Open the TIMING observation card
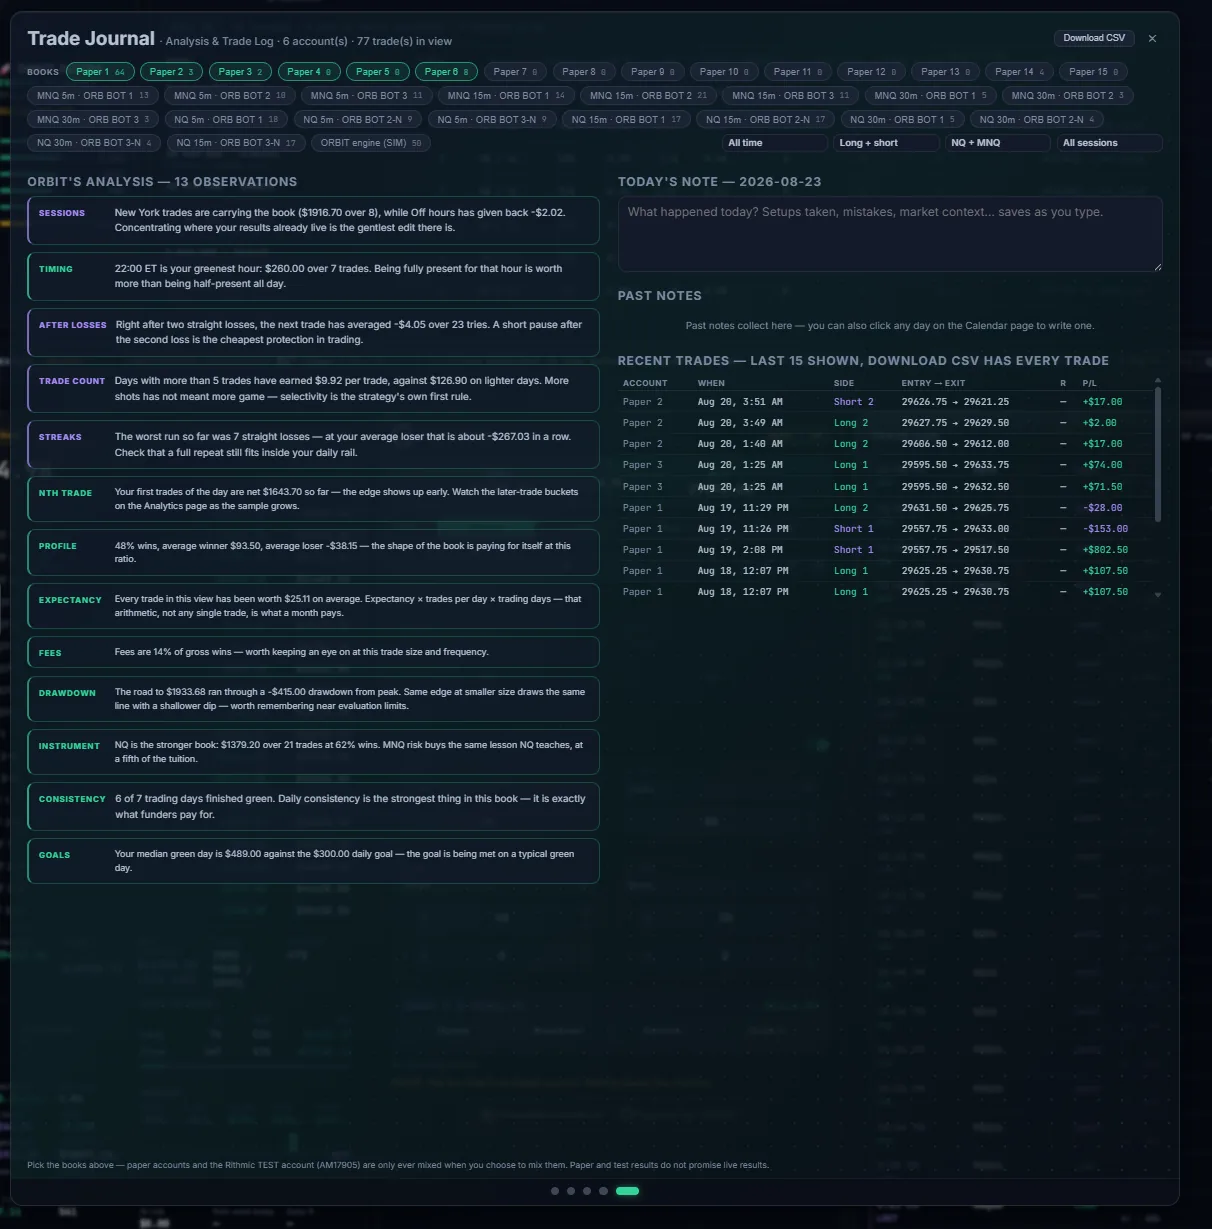 click(x=313, y=276)
